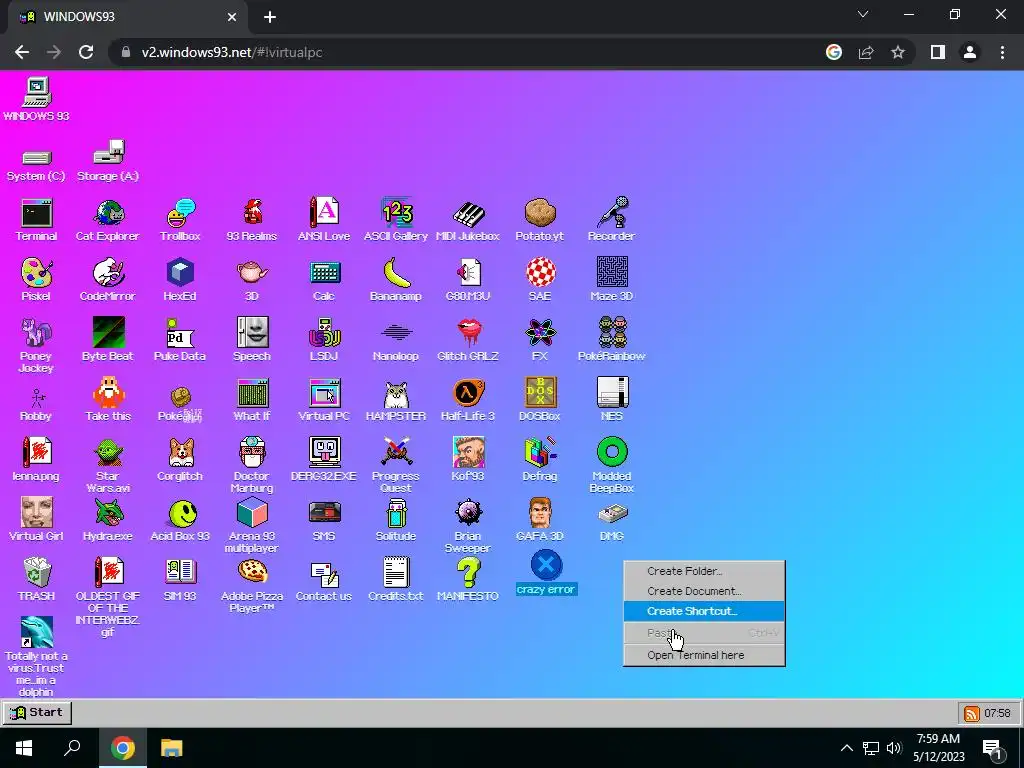Open Bananamp banana icon
Viewport: 1024px width, 768px height.
click(x=396, y=280)
